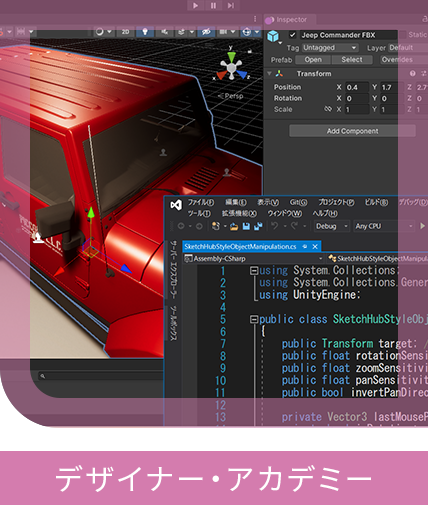Open the 編集(E) menu in Visual Studio

(x=236, y=202)
